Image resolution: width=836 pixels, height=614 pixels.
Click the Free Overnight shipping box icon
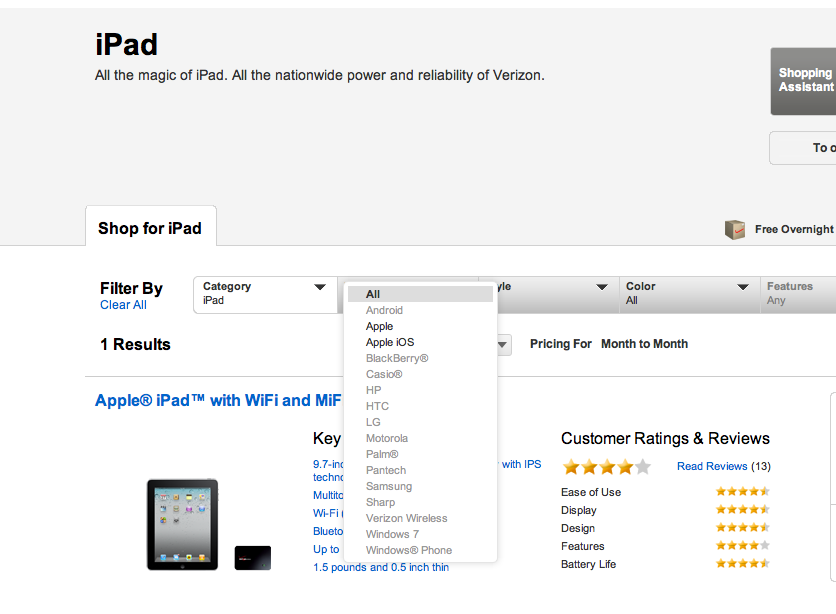[x=735, y=230]
